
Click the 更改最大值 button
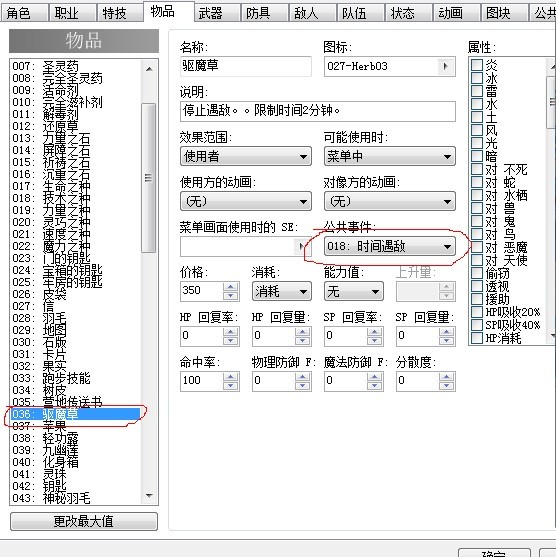tap(84, 521)
